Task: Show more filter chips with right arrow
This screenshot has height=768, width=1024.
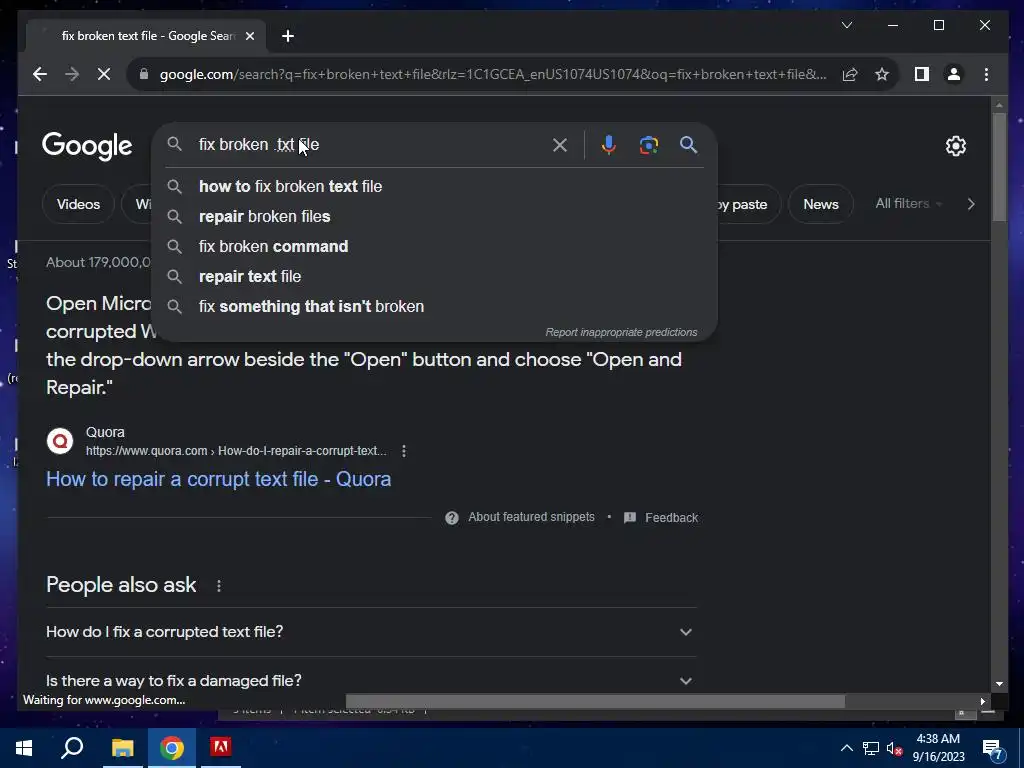Action: coord(971,204)
